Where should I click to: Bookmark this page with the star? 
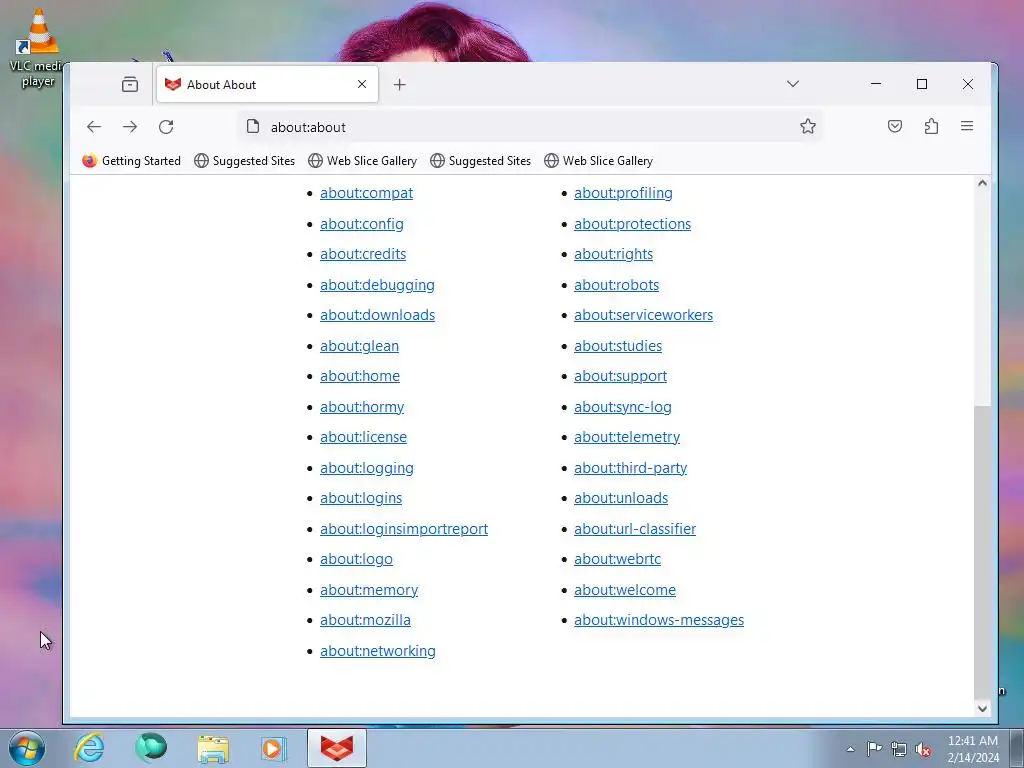pos(808,126)
